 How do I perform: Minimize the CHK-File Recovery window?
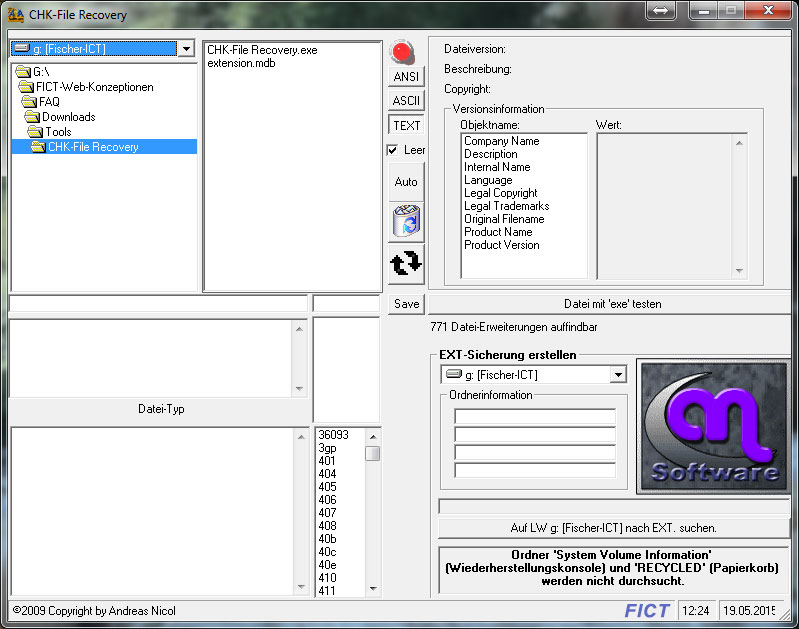click(x=704, y=11)
